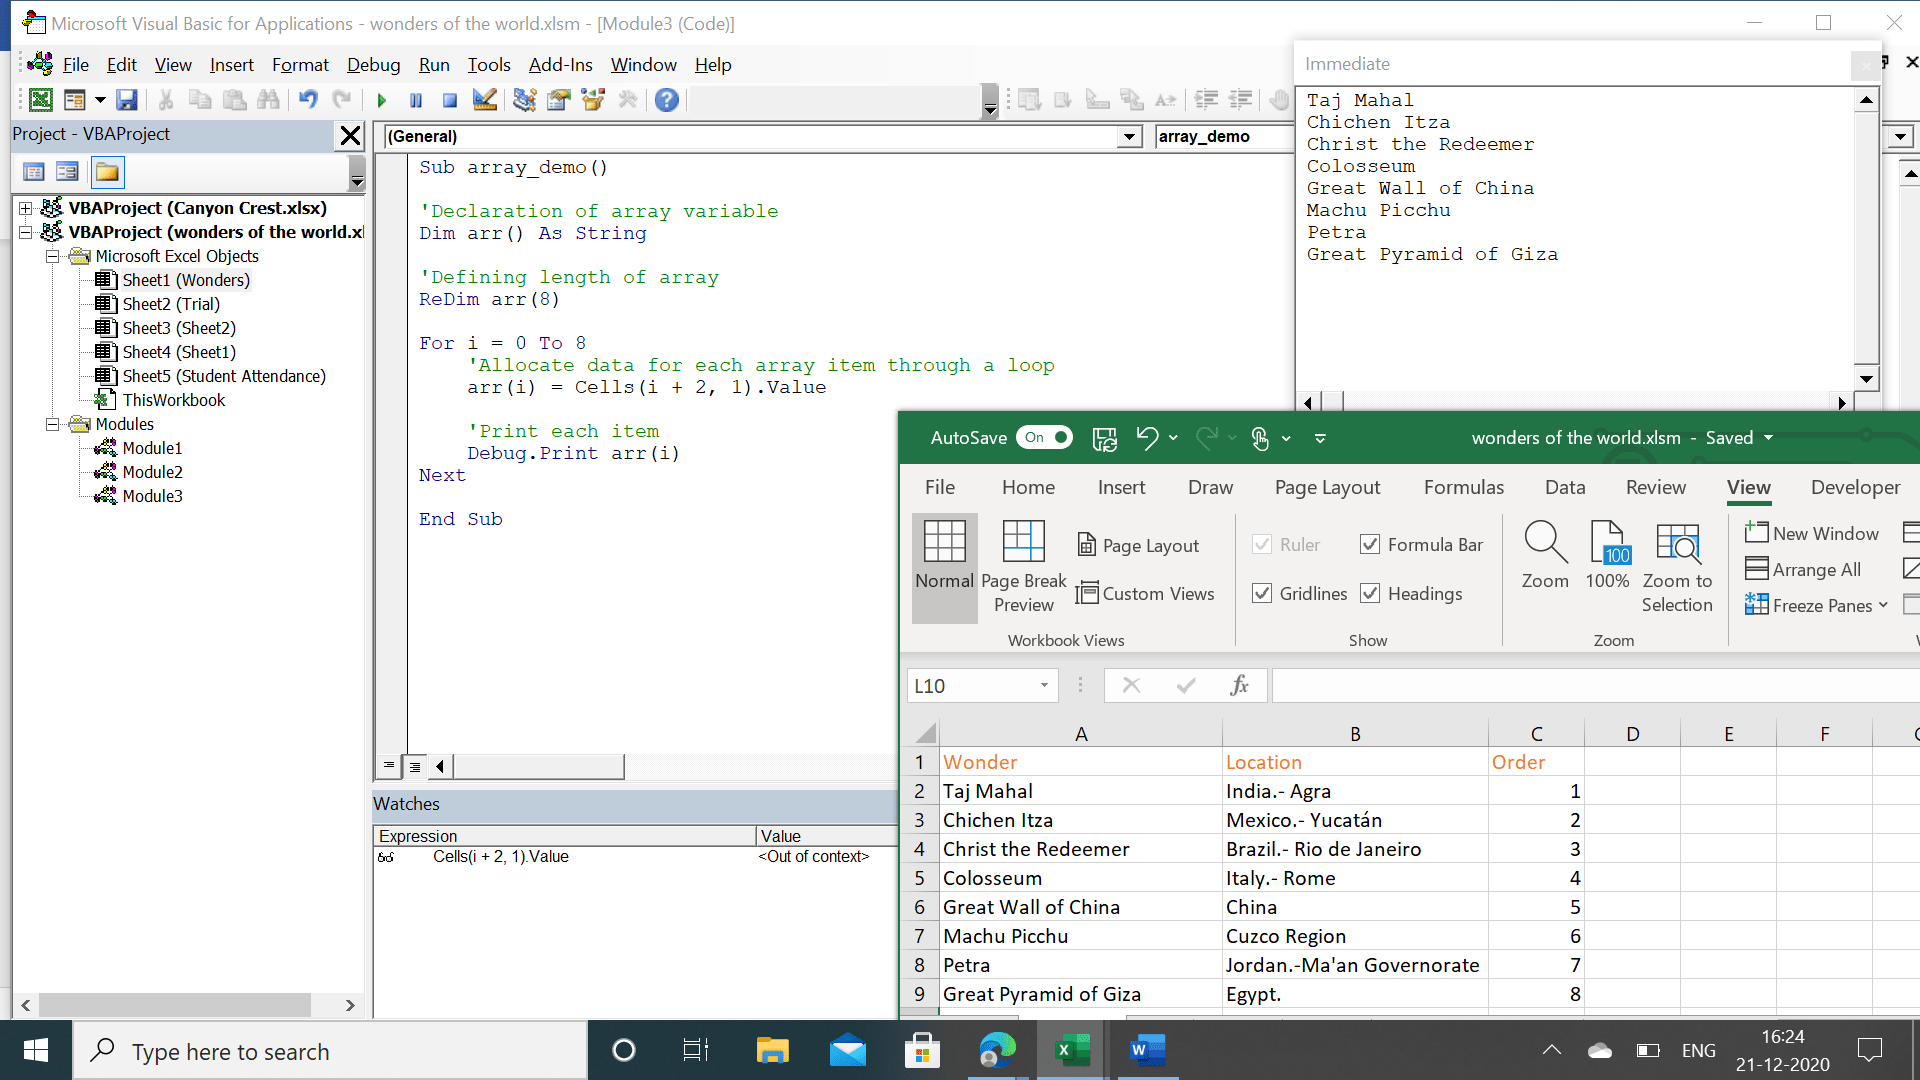1920x1080 pixels.
Task: Uncheck the Gridlines checkbox
Action: click(1262, 593)
